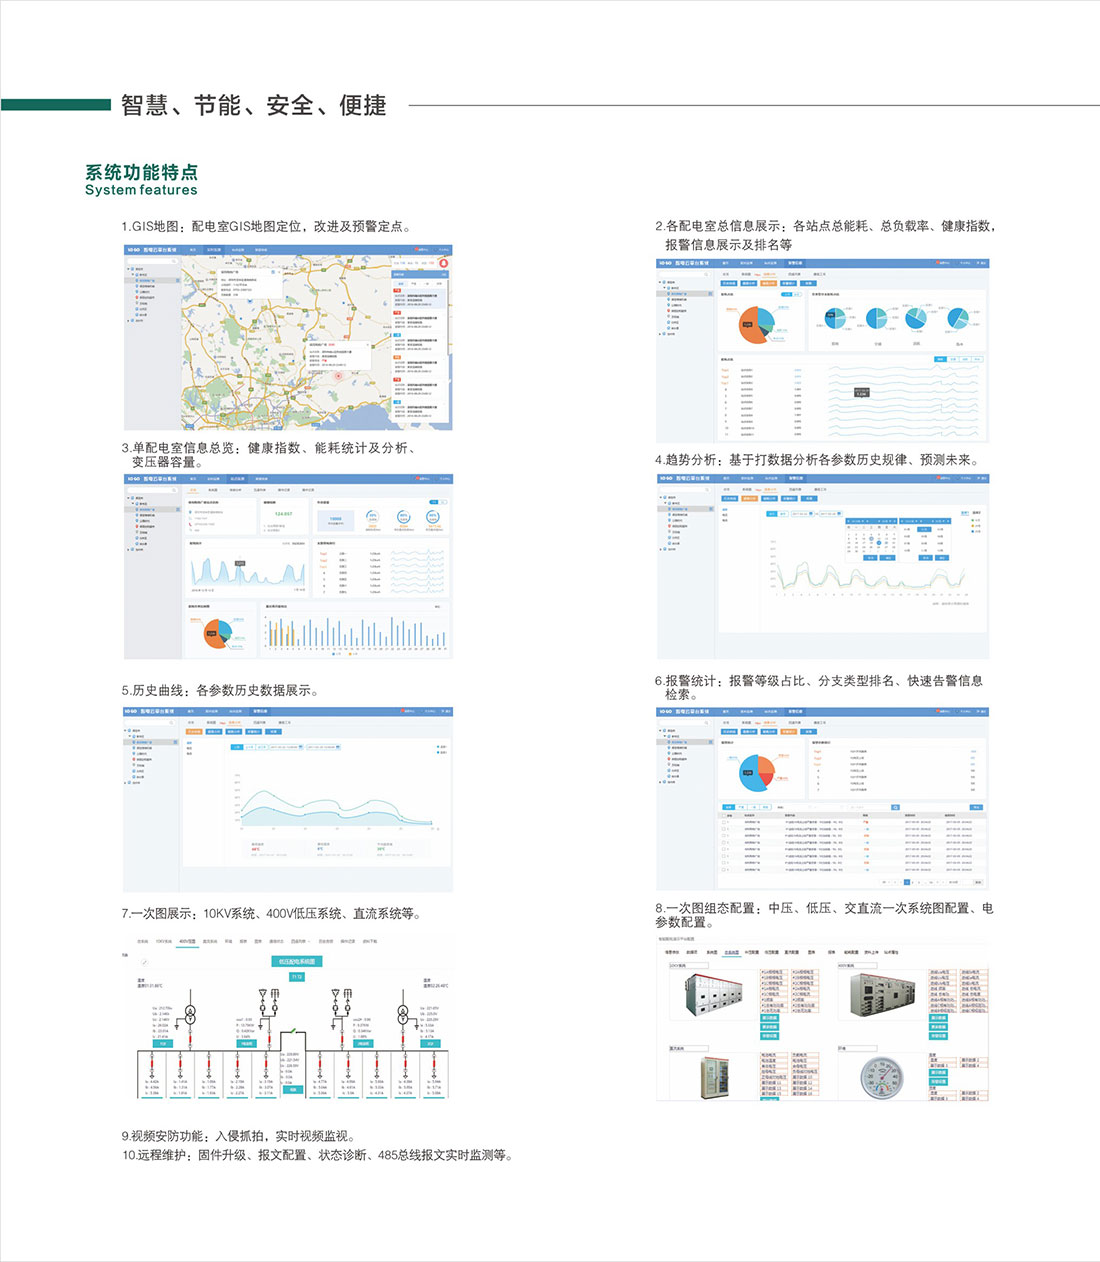The height and width of the screenshot is (1262, 1100).
Task: Expand the root tree node in alarm screen sidebar
Action: click(x=660, y=731)
